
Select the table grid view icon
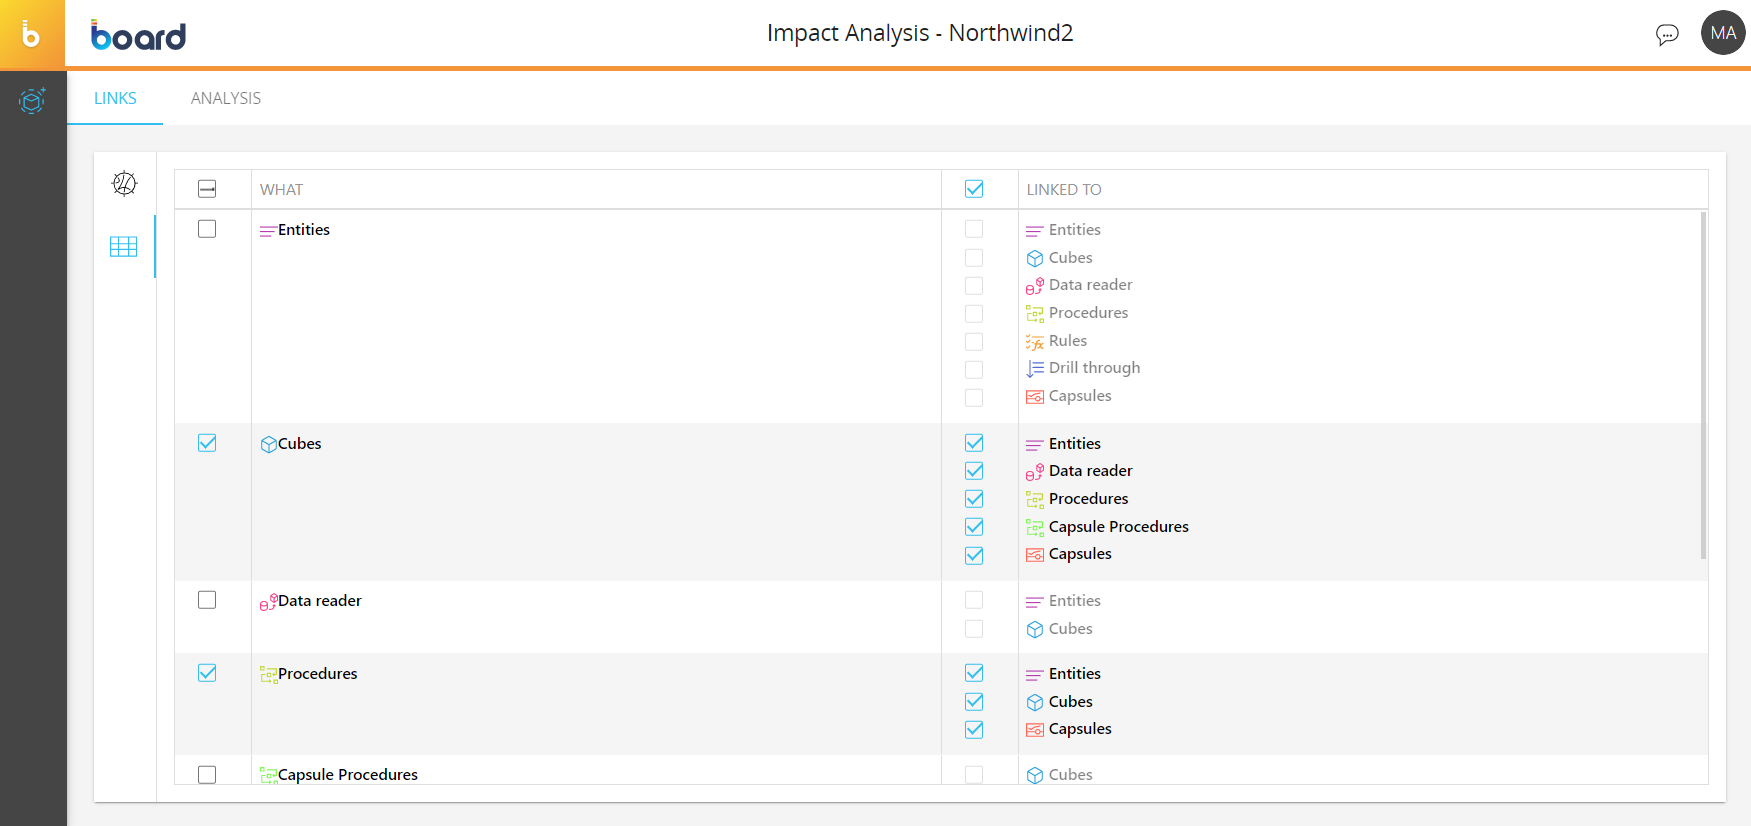click(x=124, y=247)
